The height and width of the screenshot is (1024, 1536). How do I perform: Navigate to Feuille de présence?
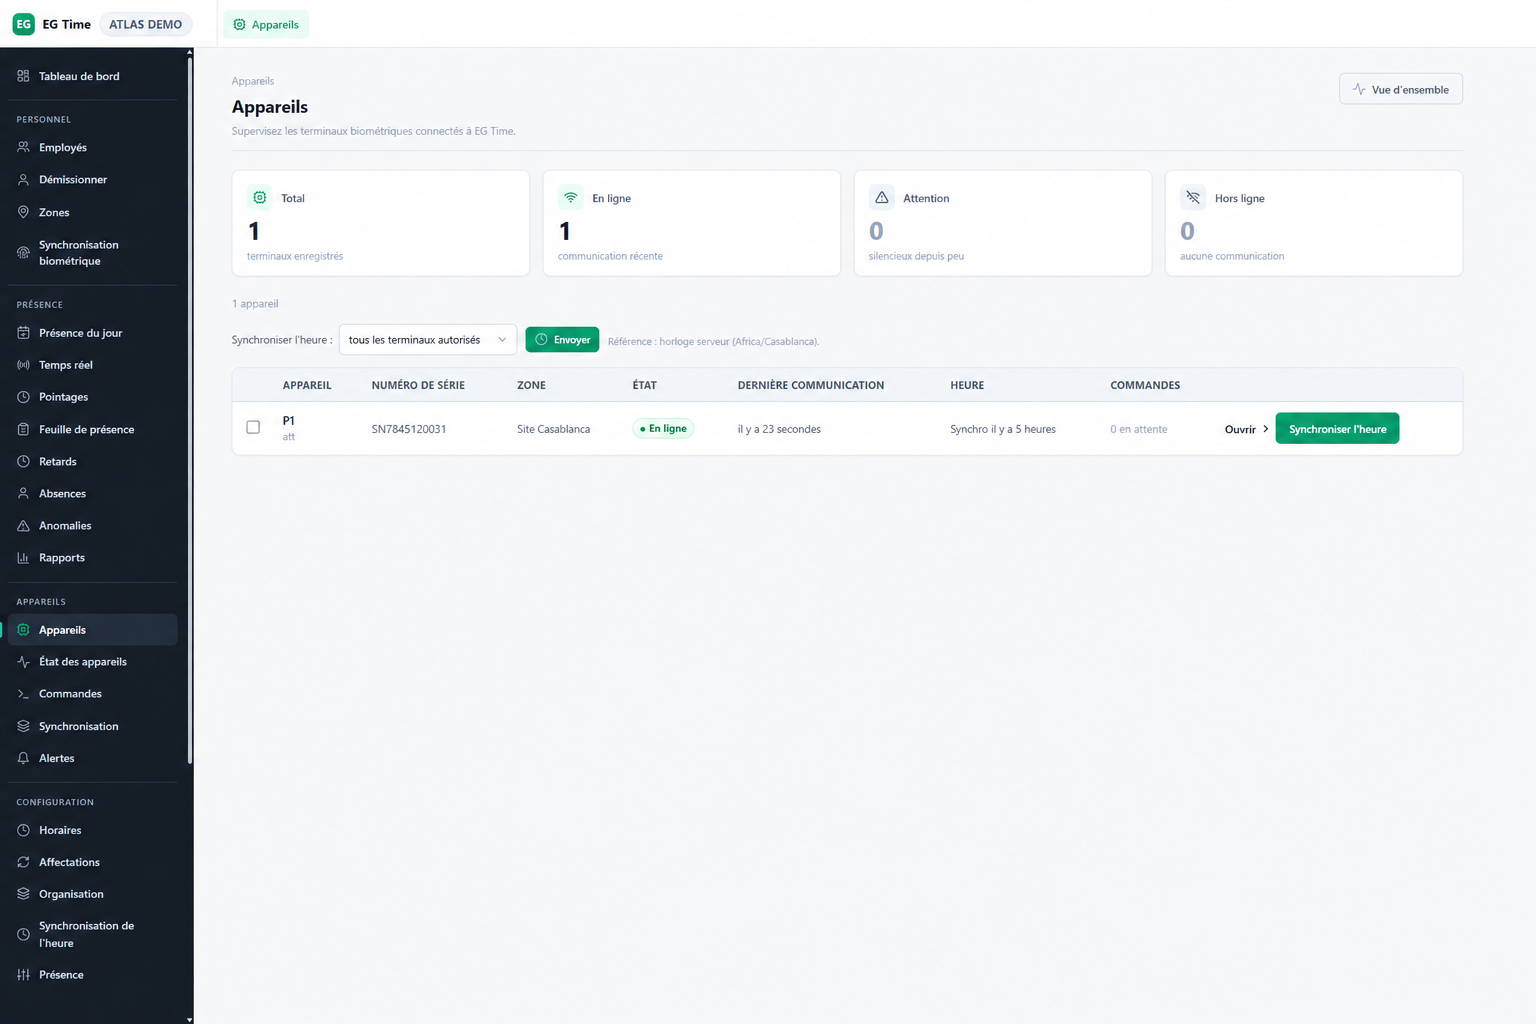pos(93,430)
